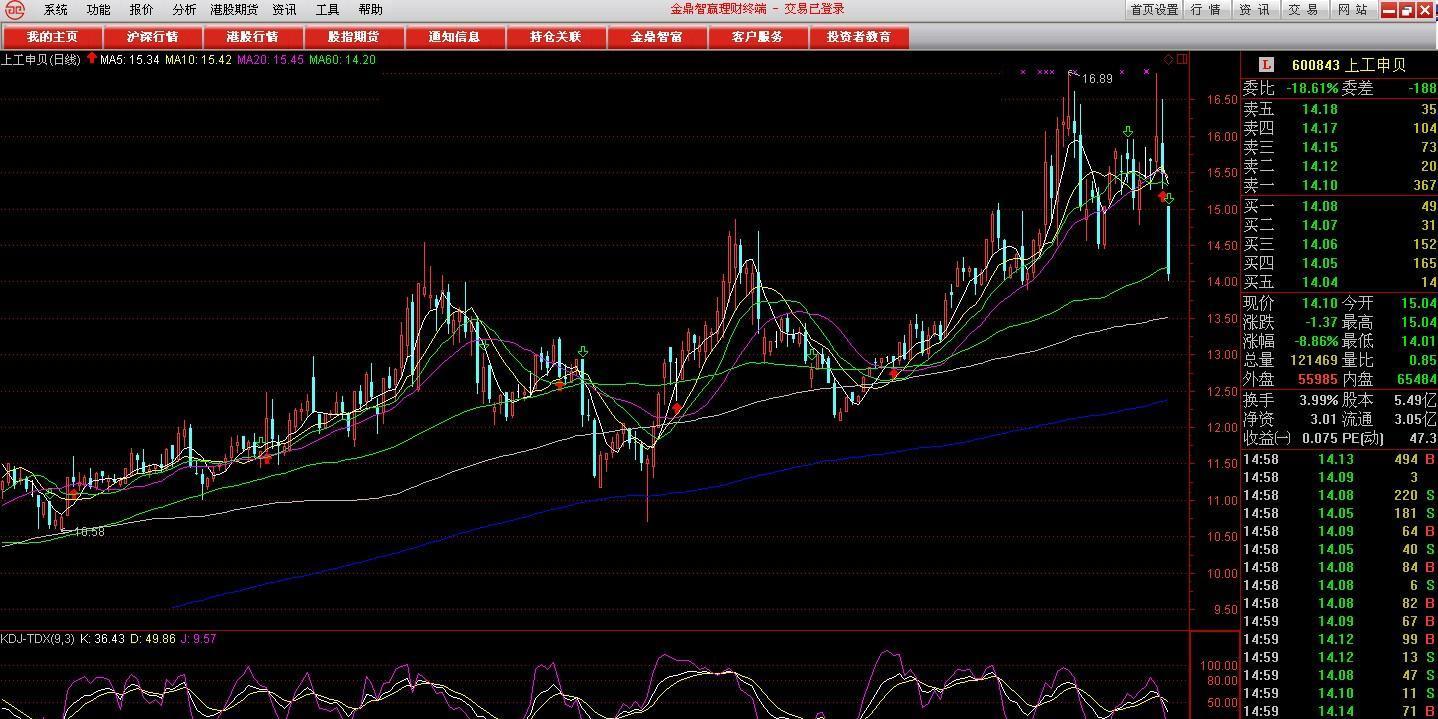This screenshot has height=719, width=1438.
Task: Click the 网站 button at top right
Action: point(1352,10)
